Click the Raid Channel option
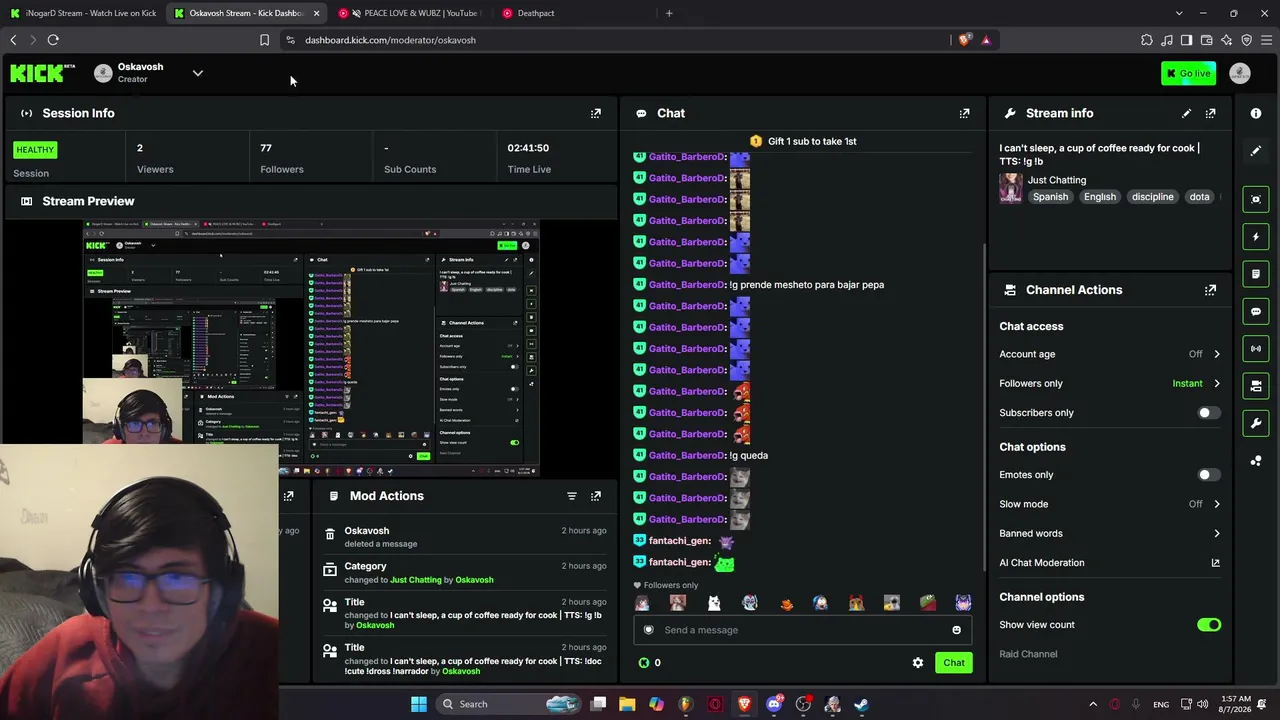 coord(1028,654)
